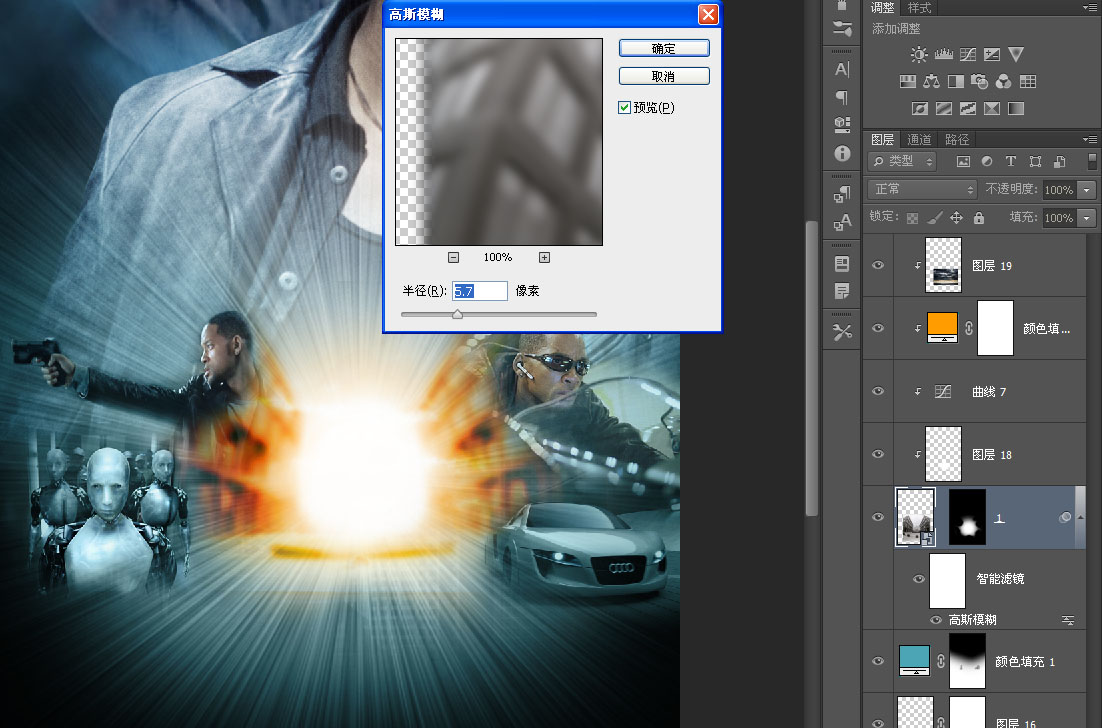Filter layers by type layers
The width and height of the screenshot is (1102, 728).
[1011, 162]
